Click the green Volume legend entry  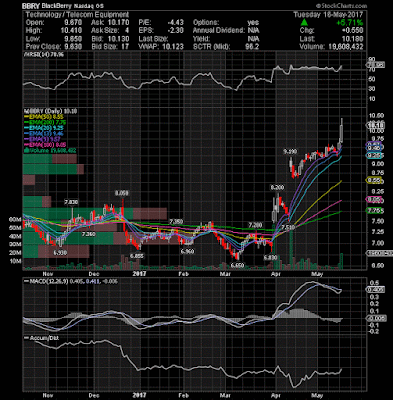click(50, 151)
